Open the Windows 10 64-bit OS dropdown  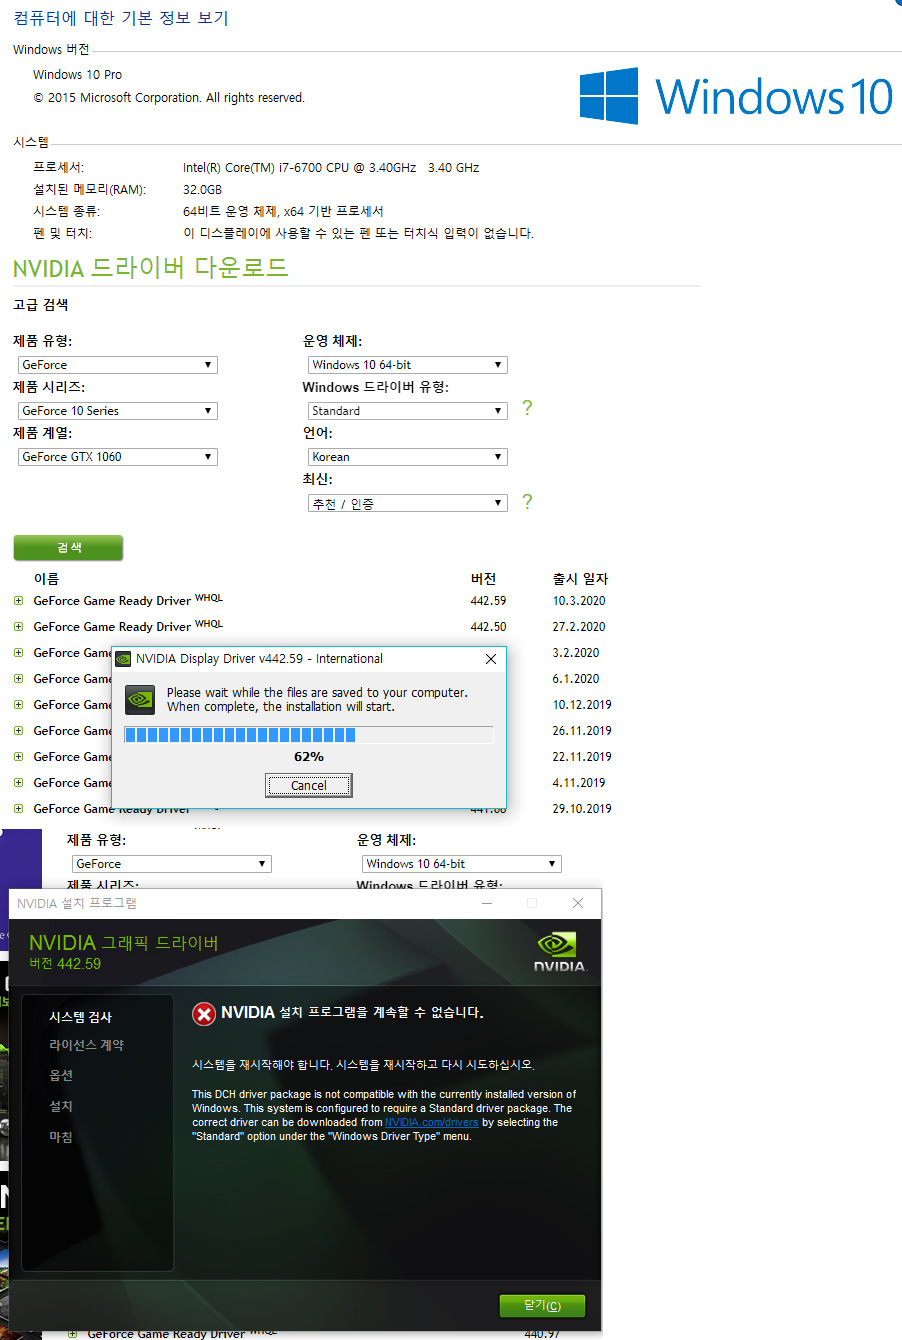[x=407, y=364]
